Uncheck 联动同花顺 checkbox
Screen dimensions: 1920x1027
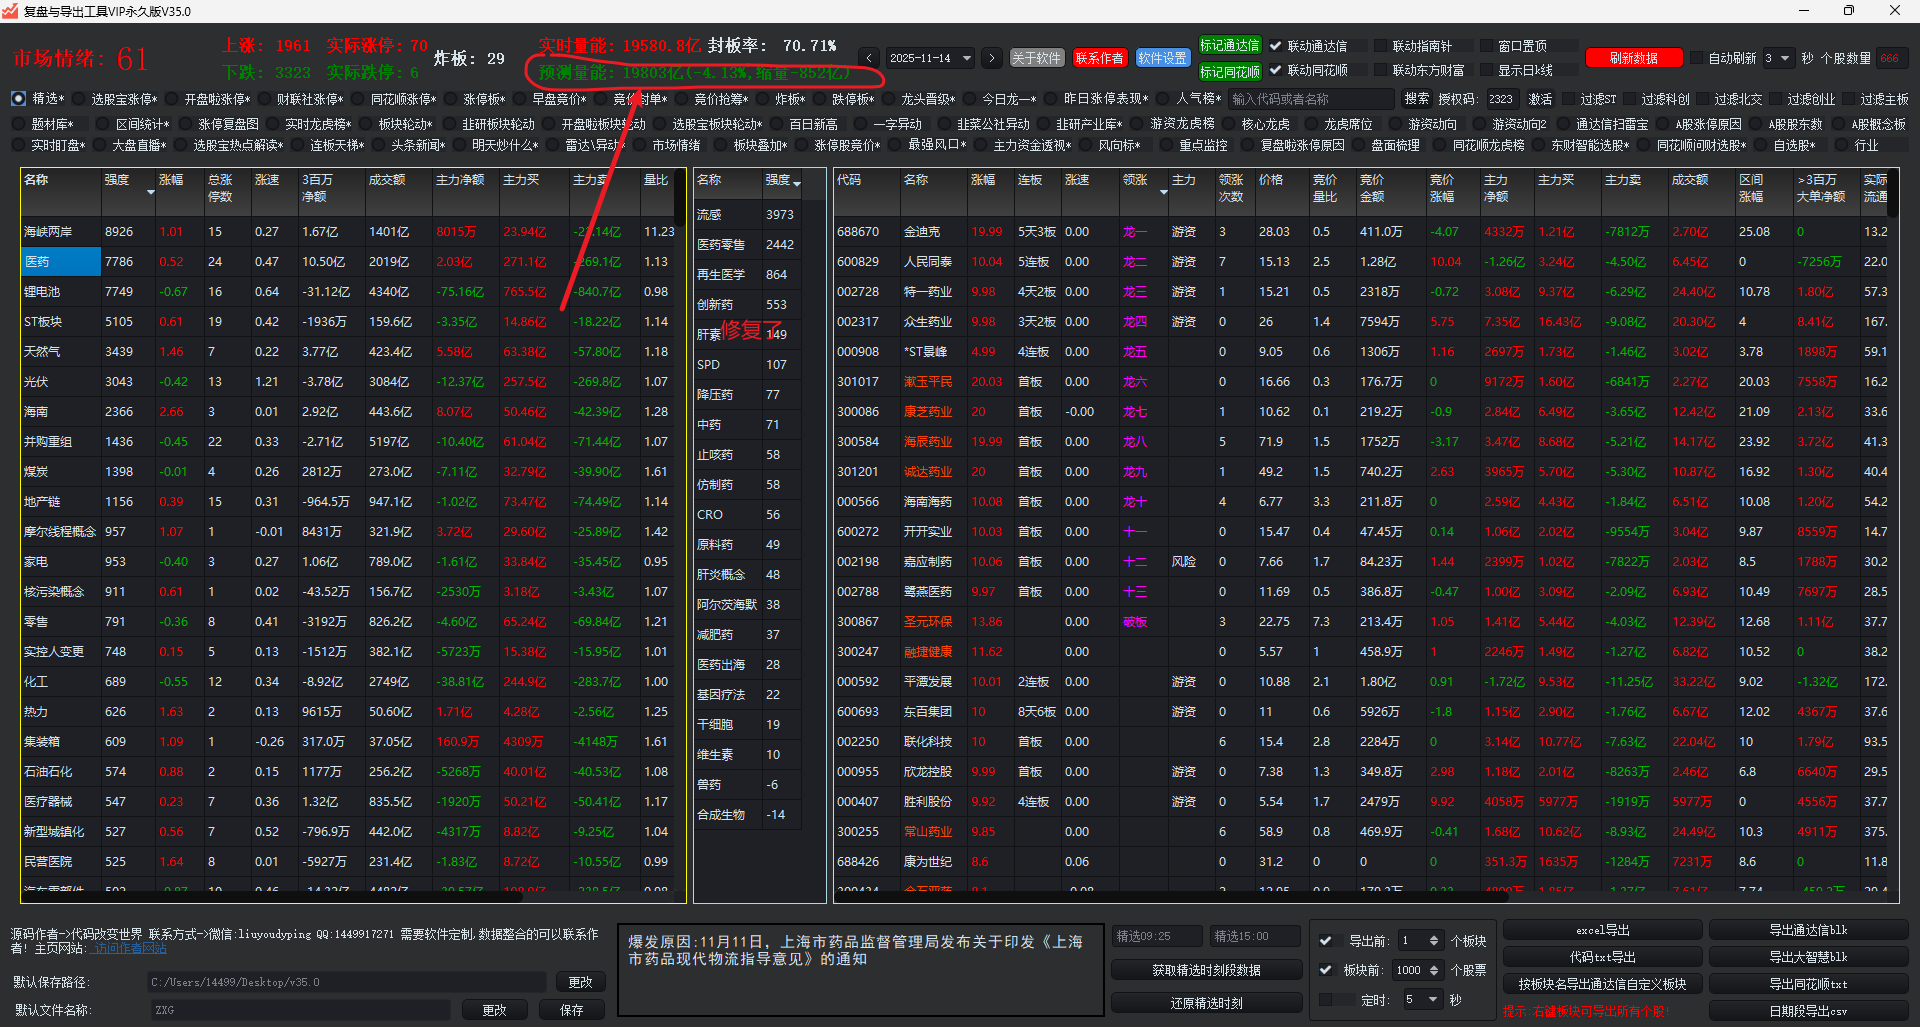coord(1276,70)
